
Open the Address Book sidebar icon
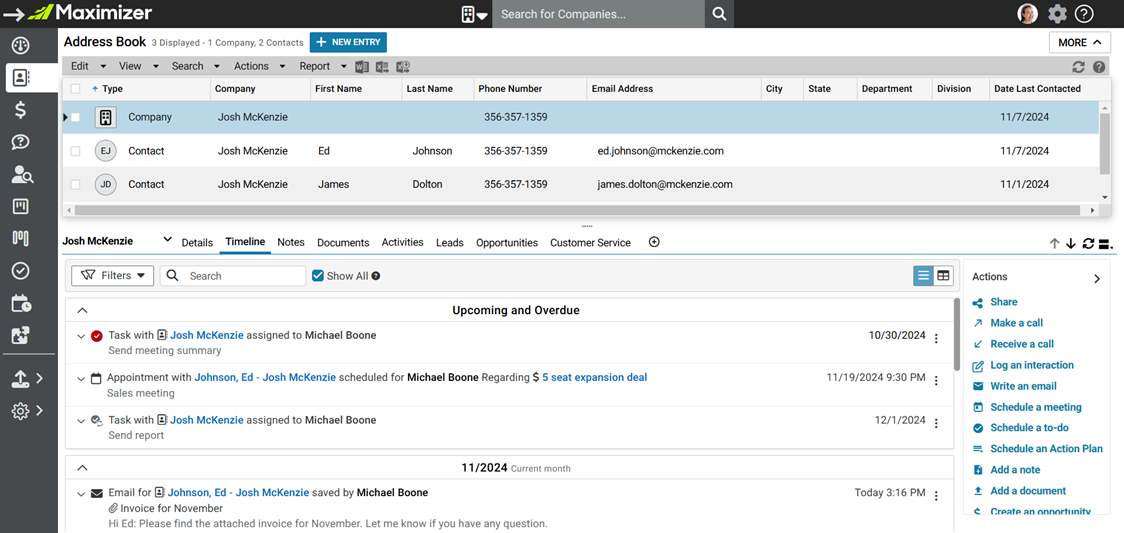(x=21, y=77)
